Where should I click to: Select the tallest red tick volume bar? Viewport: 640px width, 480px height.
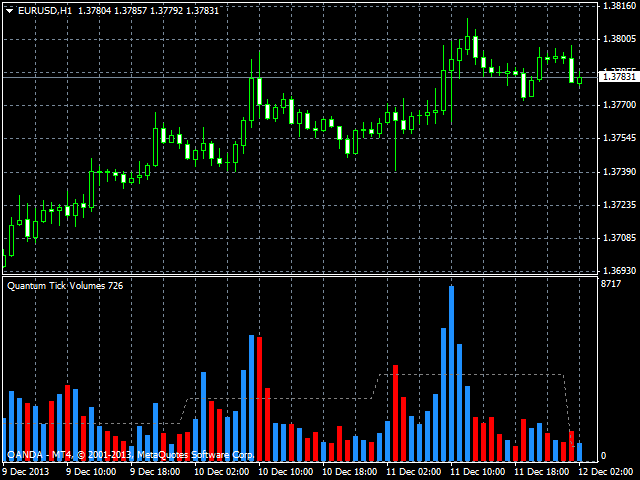point(259,398)
